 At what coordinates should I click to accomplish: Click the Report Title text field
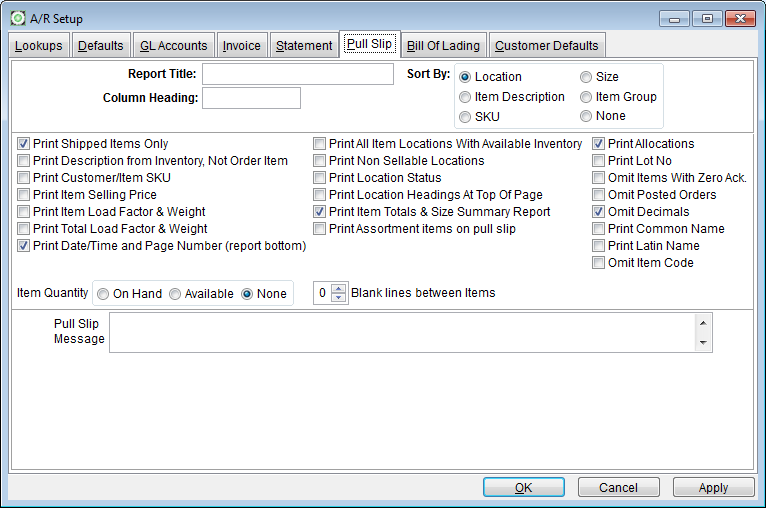click(x=298, y=75)
